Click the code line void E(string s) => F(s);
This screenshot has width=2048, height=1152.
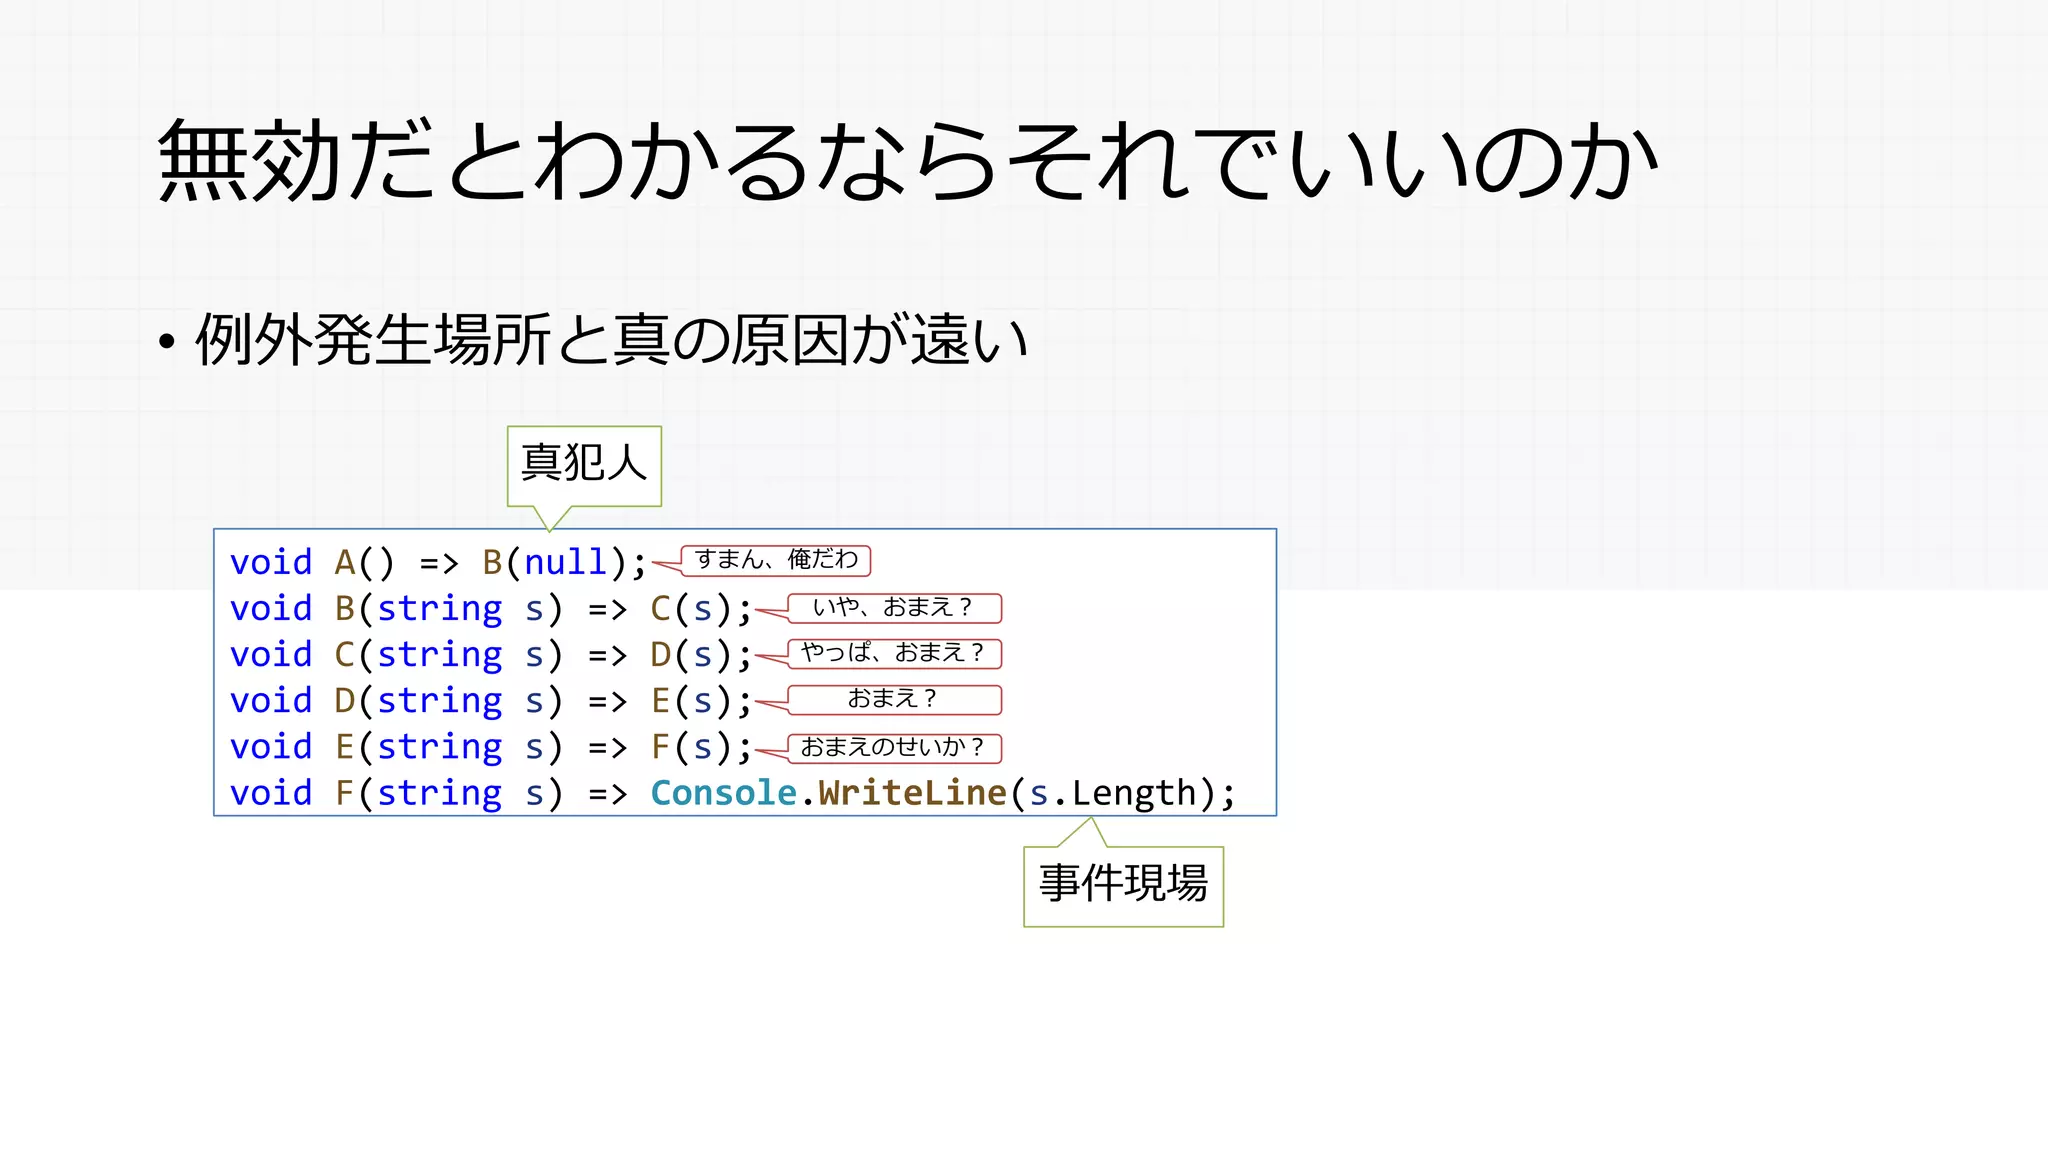[x=491, y=746]
